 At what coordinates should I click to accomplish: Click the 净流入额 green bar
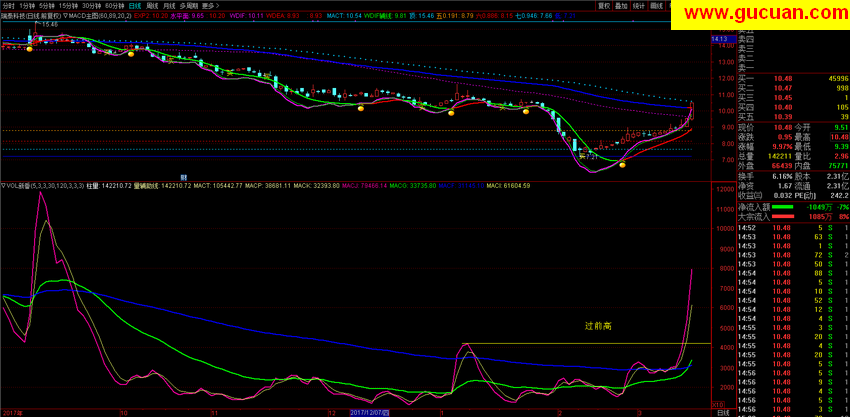point(782,207)
